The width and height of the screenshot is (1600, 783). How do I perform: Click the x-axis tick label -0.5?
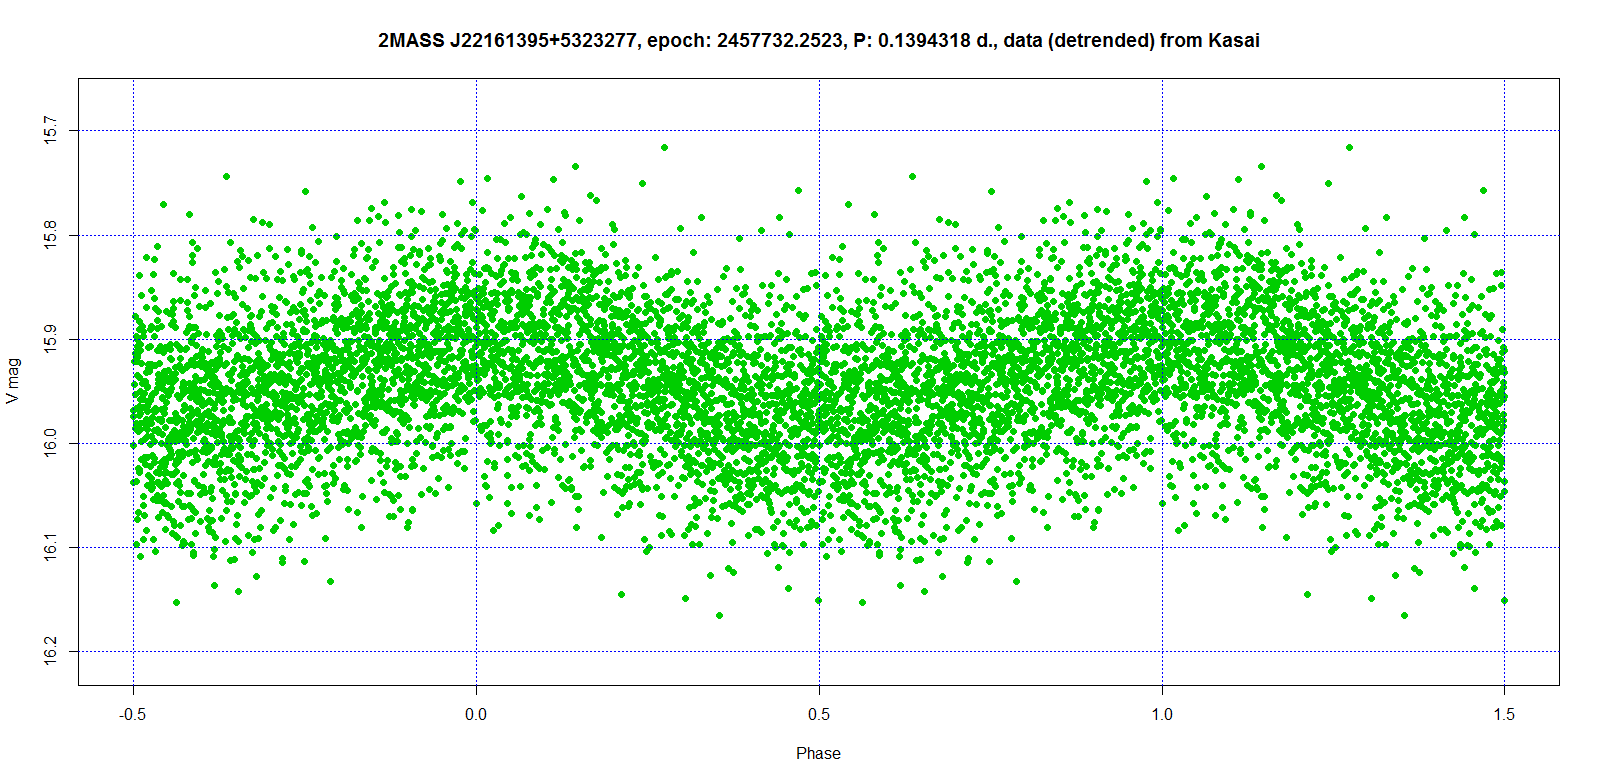133,714
